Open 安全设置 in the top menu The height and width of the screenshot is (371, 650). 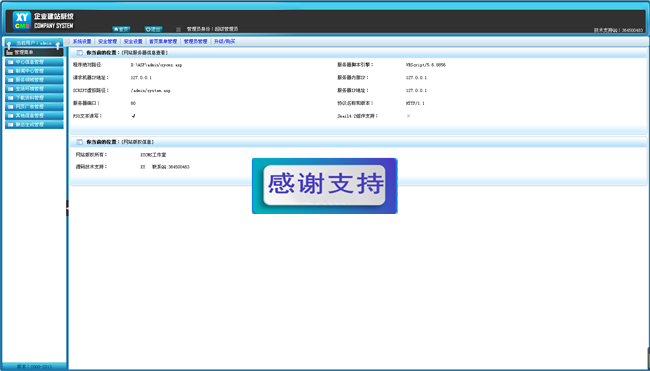coord(133,41)
